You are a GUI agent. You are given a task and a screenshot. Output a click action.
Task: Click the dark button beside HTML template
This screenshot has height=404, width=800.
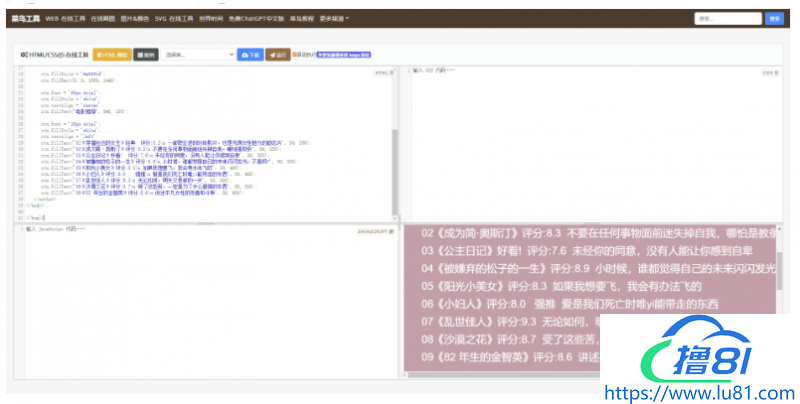(x=146, y=55)
